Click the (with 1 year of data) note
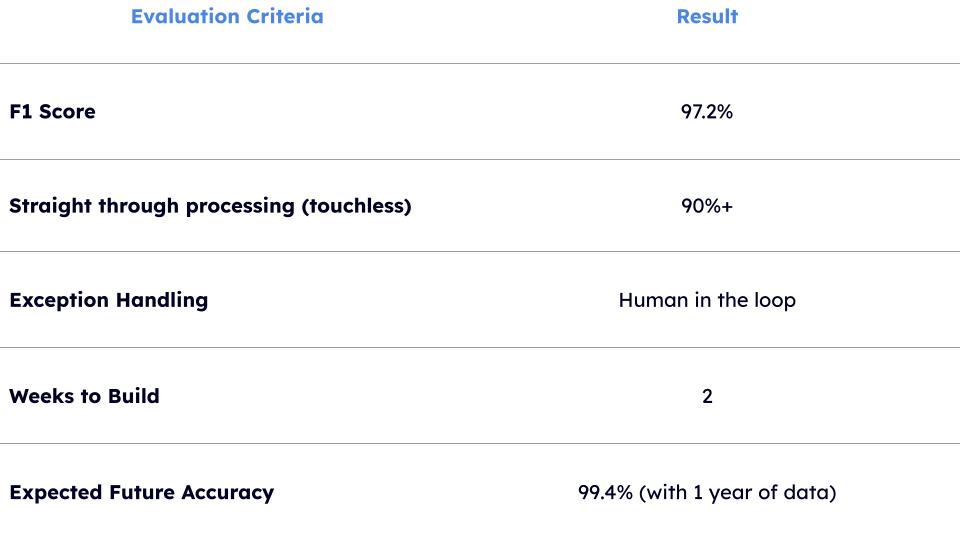Viewport: 960px width, 540px height. click(738, 492)
